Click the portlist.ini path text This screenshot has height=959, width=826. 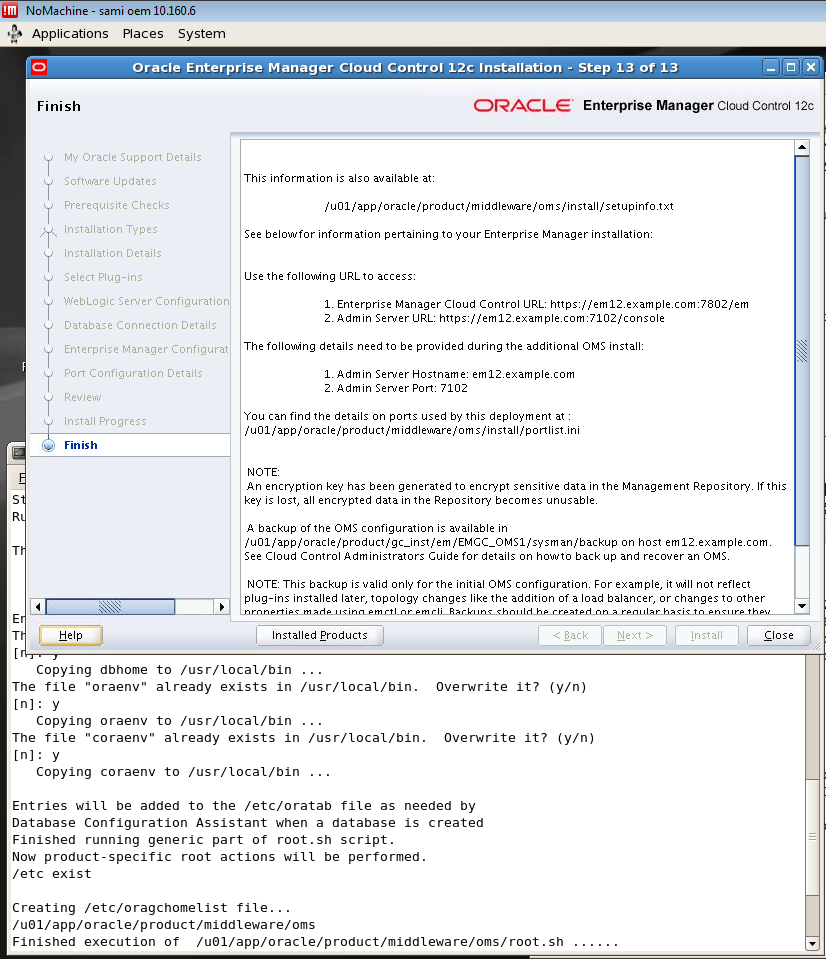pos(412,430)
